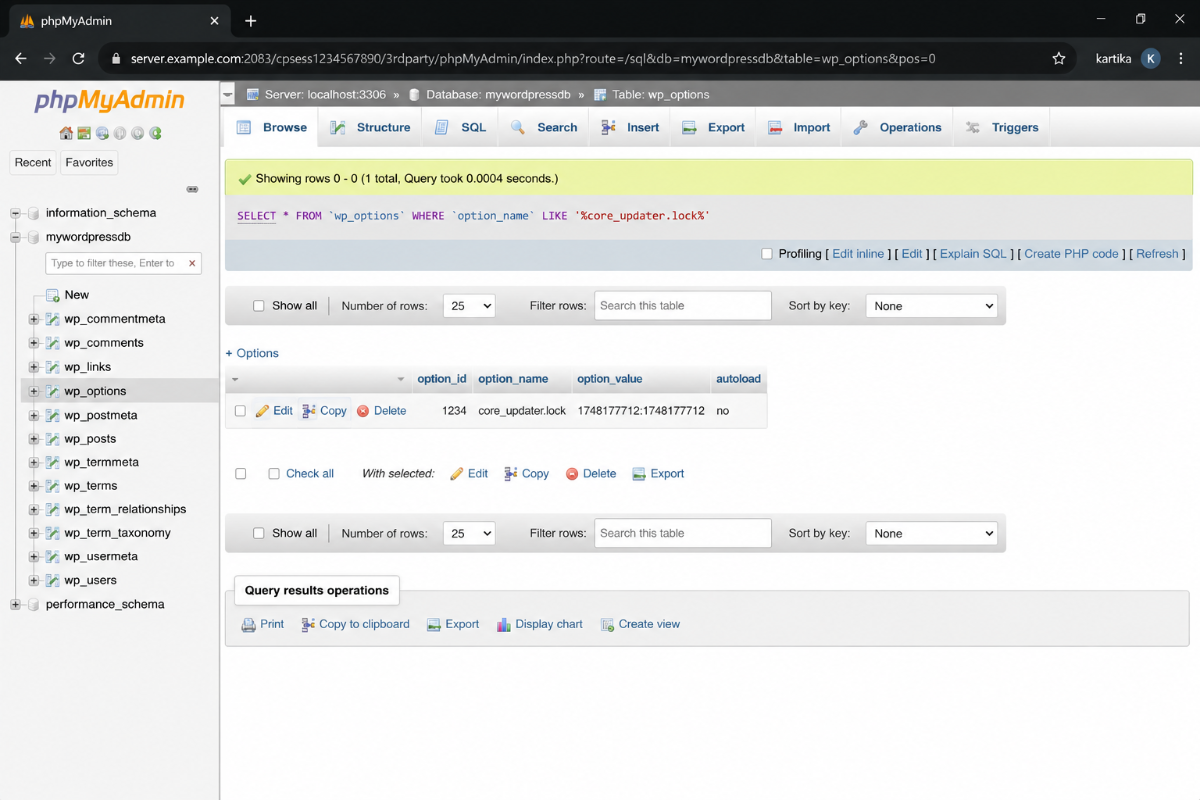The width and height of the screenshot is (1200, 800).
Task: Click the With selected Export icon
Action: coord(639,474)
